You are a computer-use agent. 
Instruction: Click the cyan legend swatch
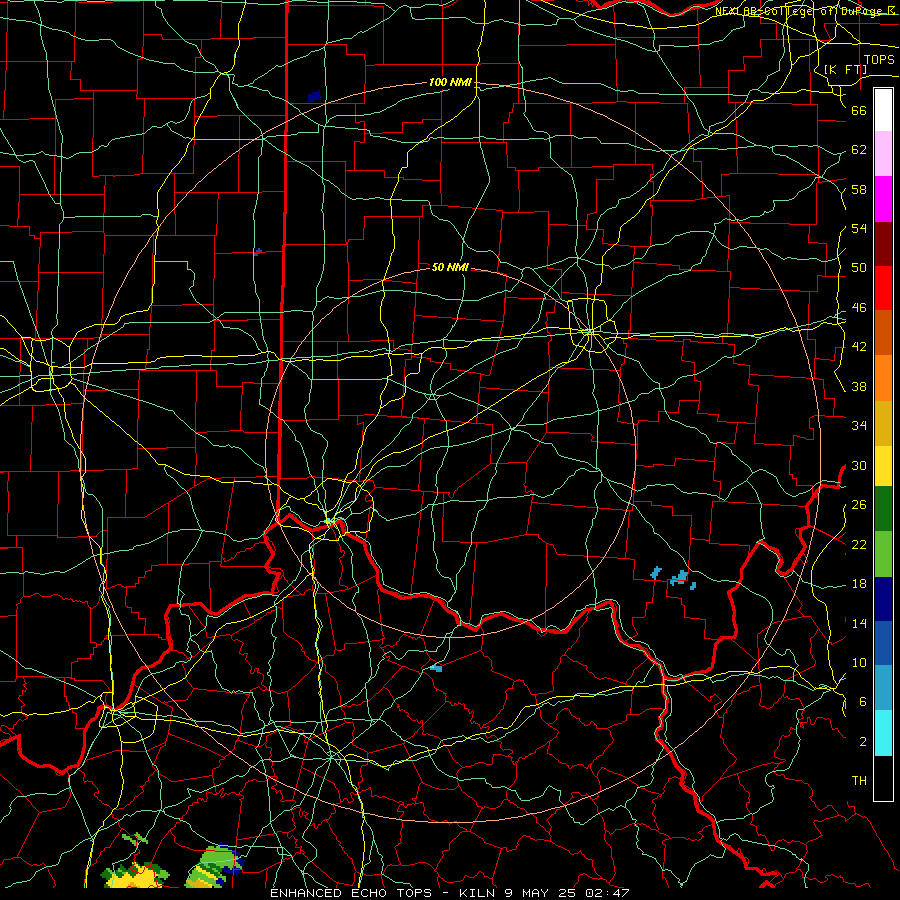(x=883, y=733)
